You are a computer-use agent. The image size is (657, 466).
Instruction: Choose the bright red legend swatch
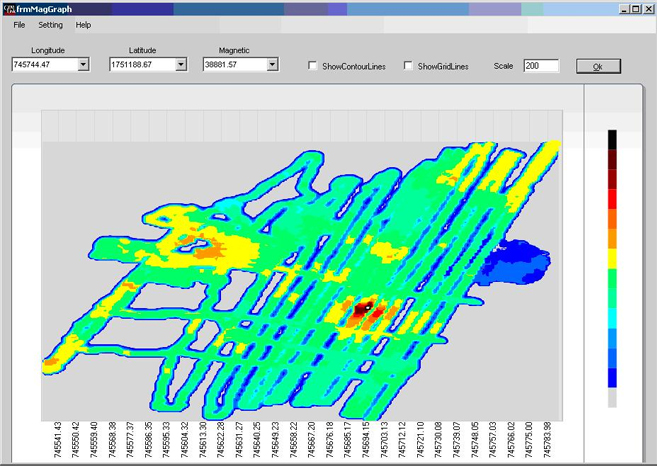tap(612, 199)
